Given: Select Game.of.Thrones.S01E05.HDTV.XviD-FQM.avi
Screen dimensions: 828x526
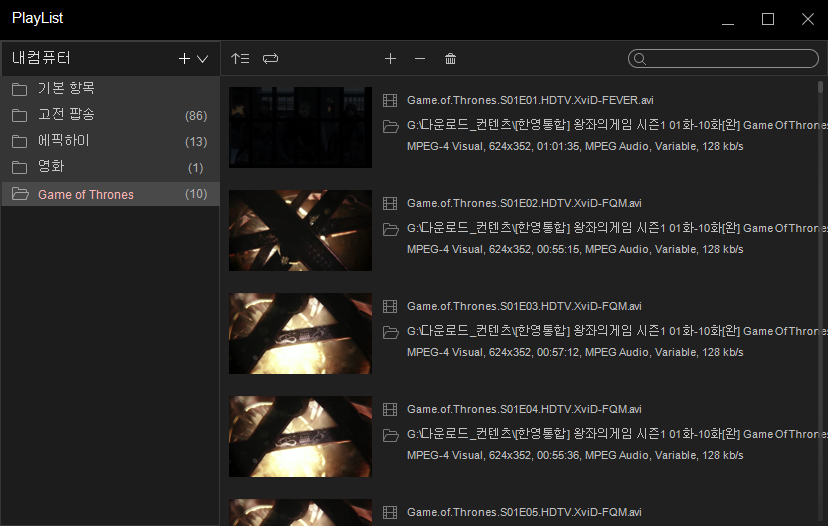Looking at the screenshot, I should [x=524, y=512].
